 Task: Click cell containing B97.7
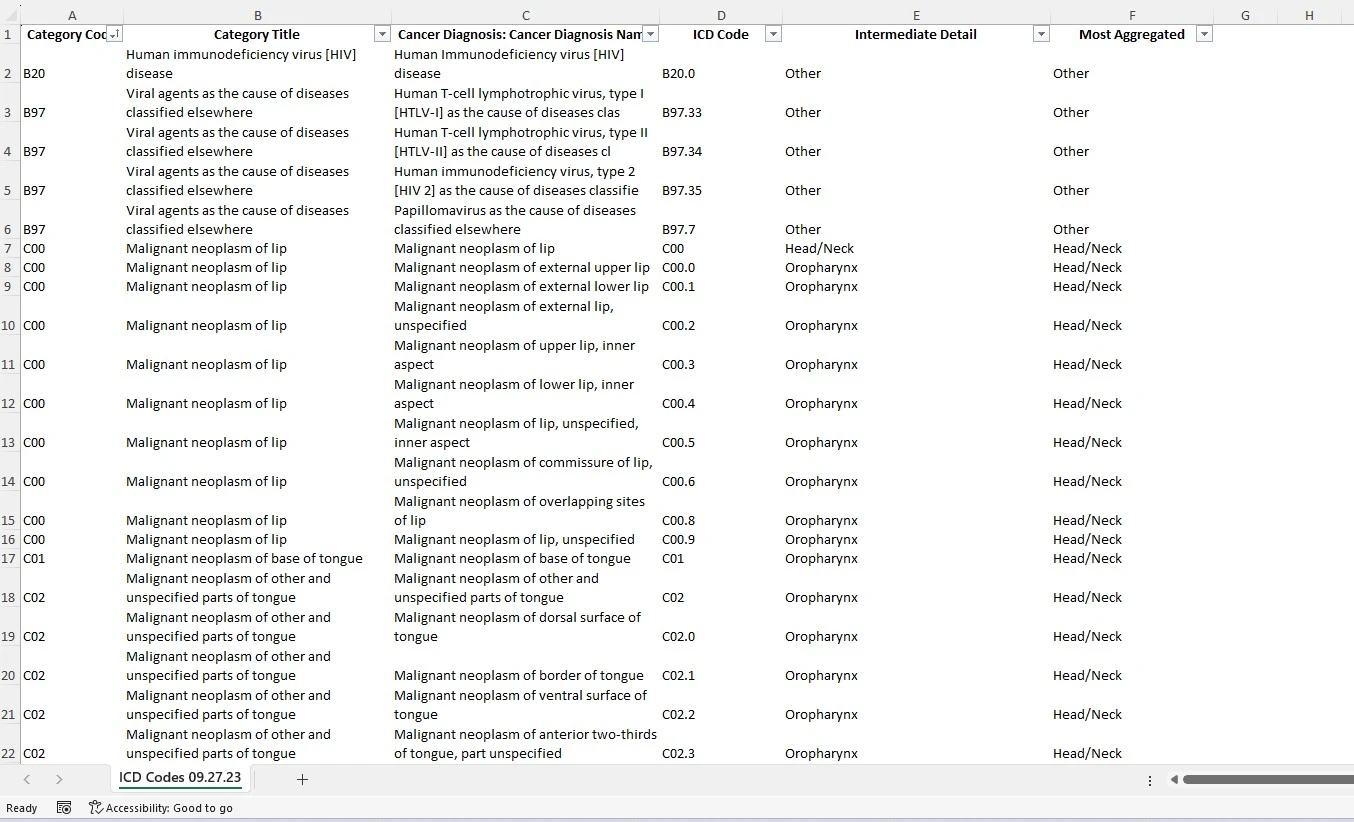[x=721, y=220]
